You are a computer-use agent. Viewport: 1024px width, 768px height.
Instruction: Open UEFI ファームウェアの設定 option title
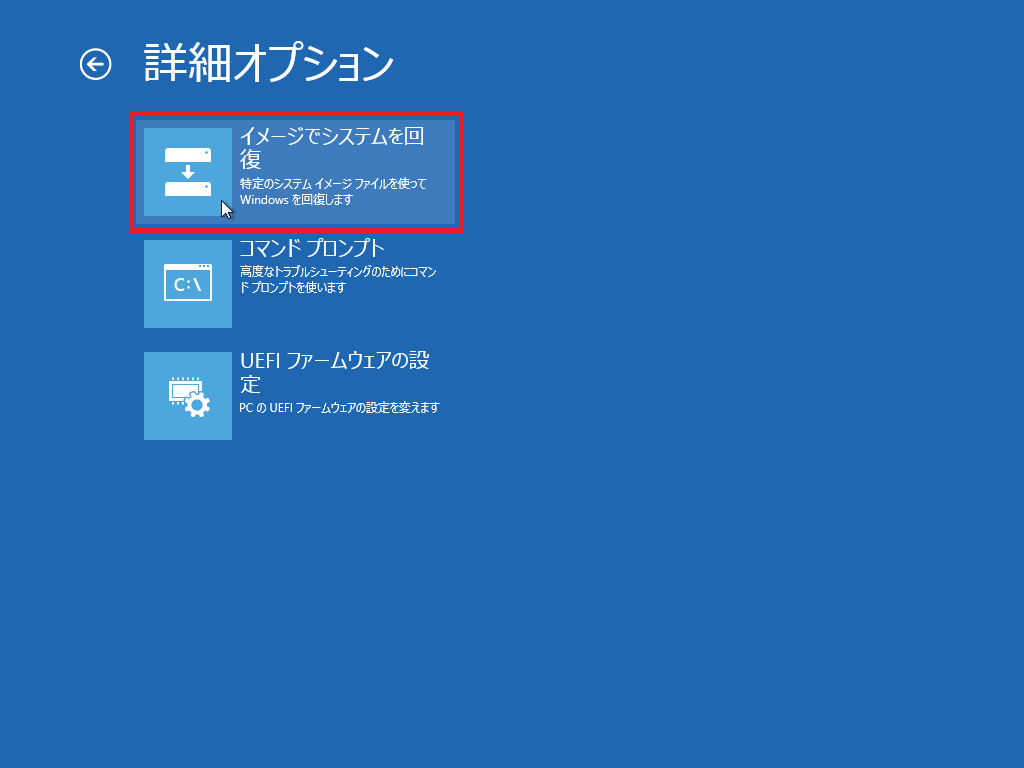click(334, 372)
